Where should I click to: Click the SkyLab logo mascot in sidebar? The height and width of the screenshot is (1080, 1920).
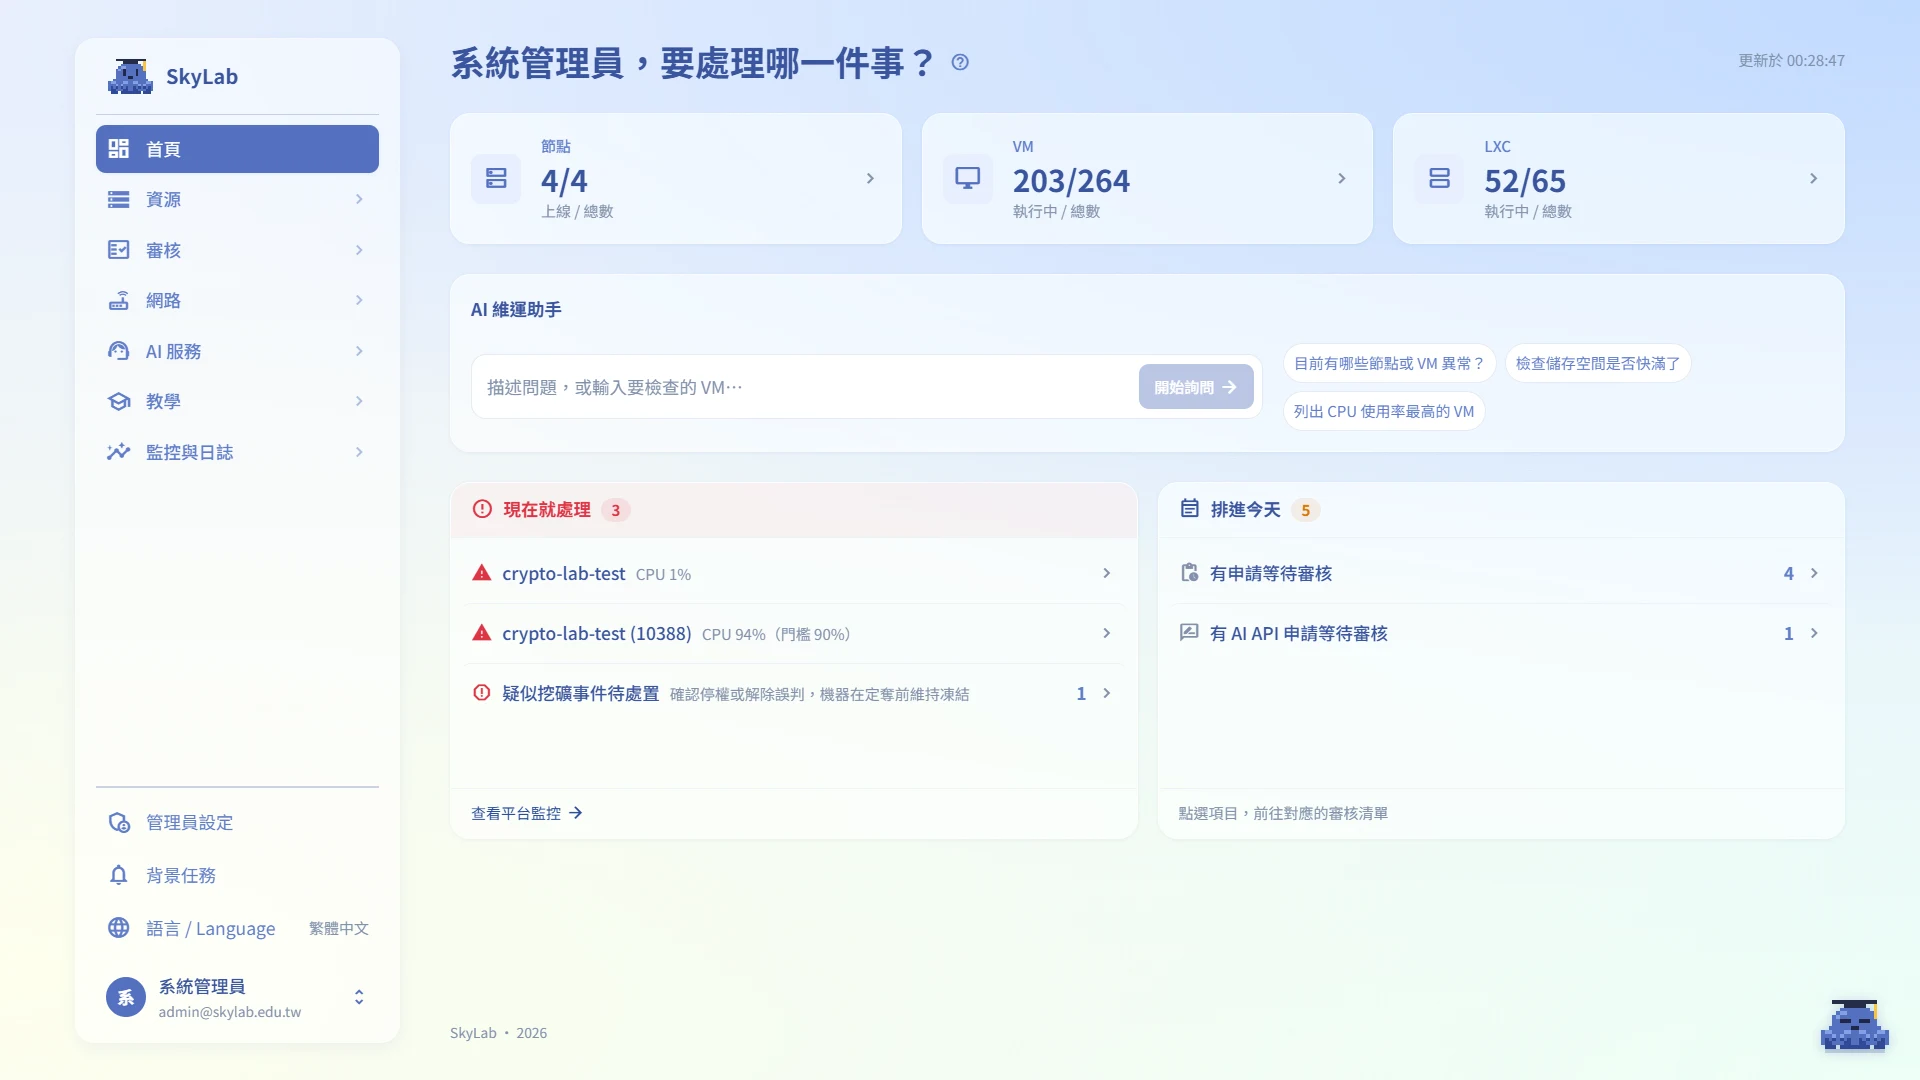tap(130, 76)
